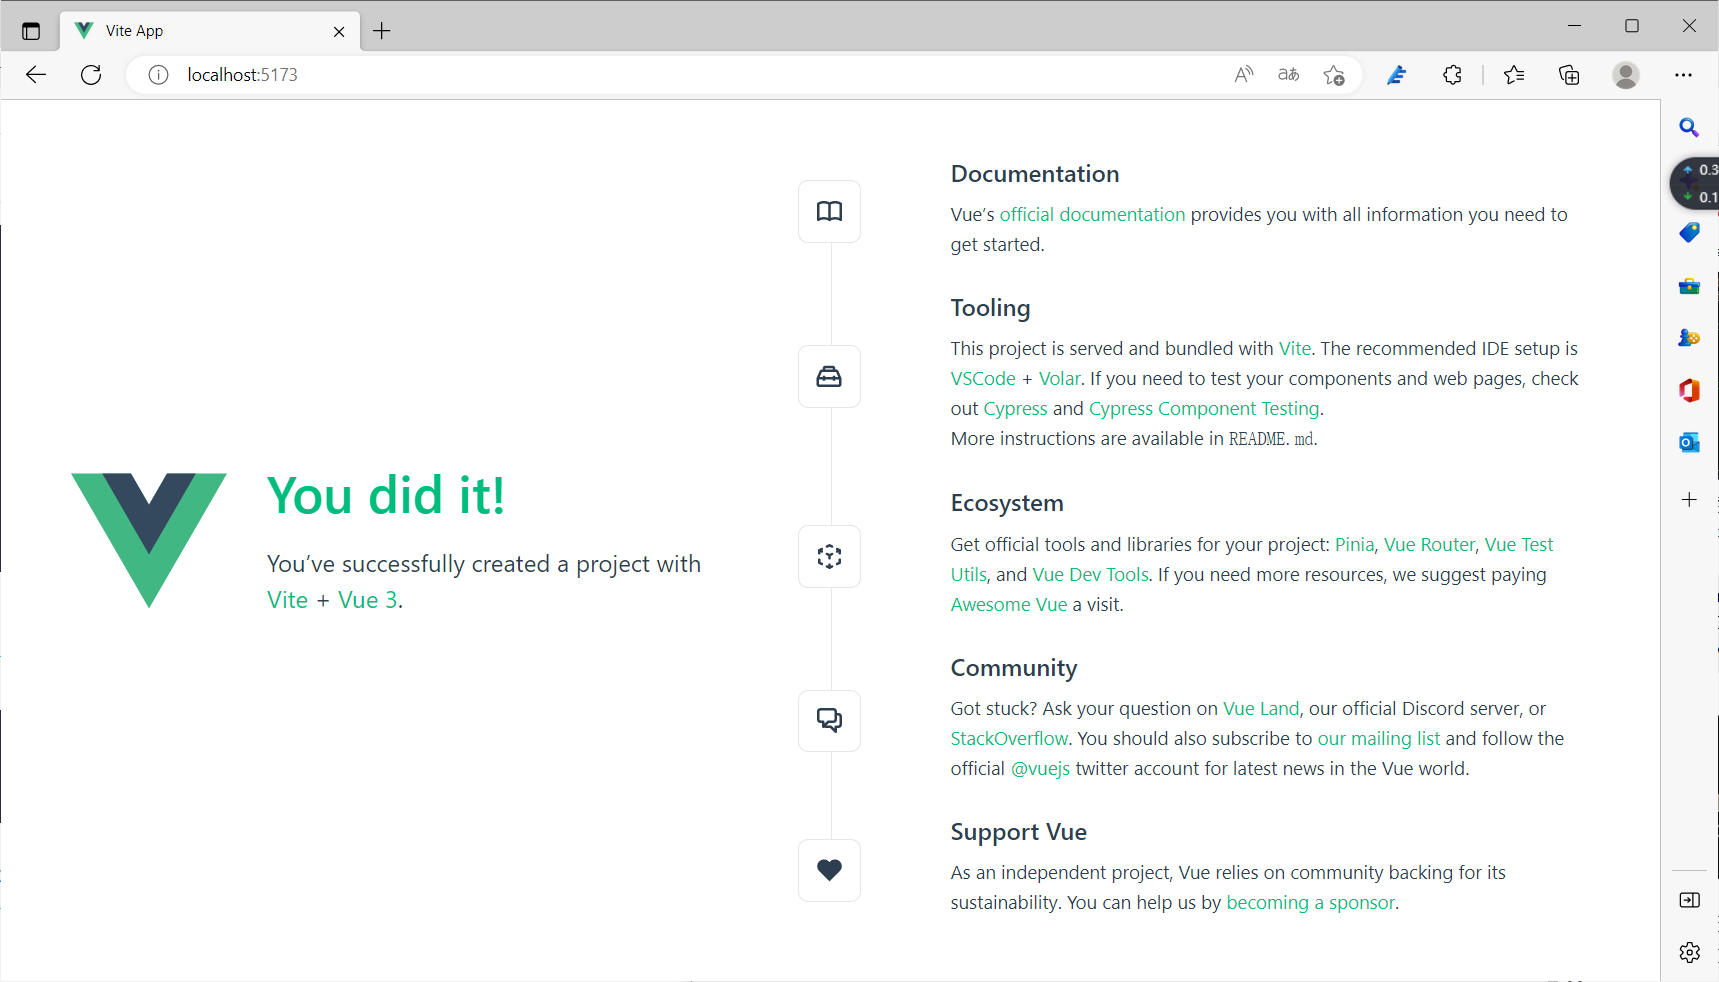
Task: Click the user profile avatar
Action: tap(1626, 75)
